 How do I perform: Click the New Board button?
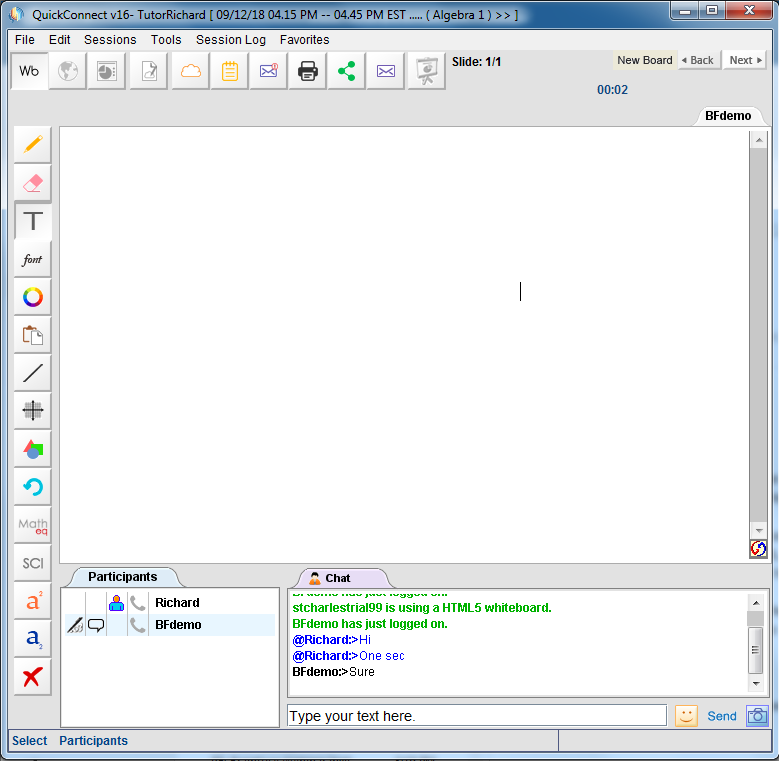(644, 60)
